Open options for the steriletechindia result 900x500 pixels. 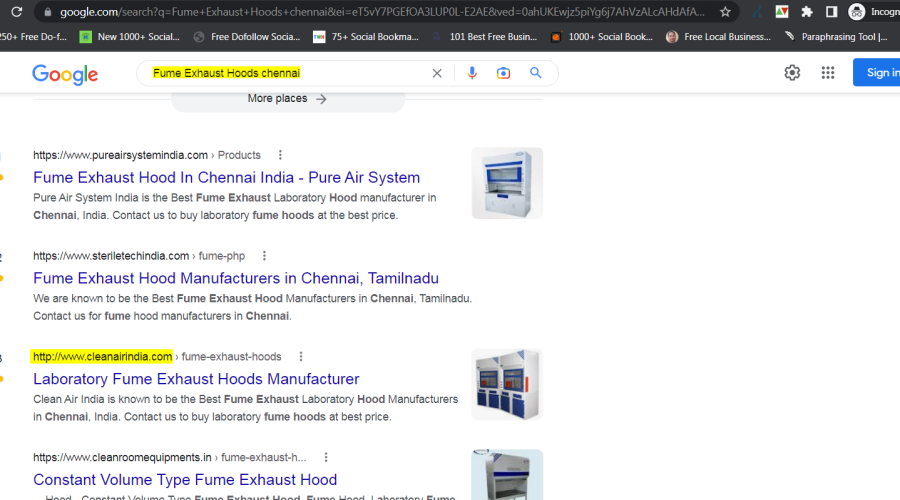click(x=264, y=256)
